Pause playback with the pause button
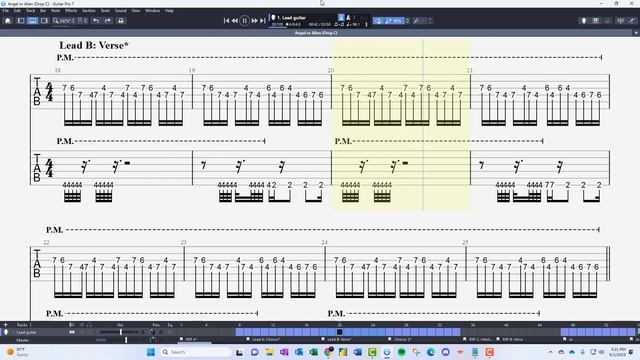 (244, 21)
